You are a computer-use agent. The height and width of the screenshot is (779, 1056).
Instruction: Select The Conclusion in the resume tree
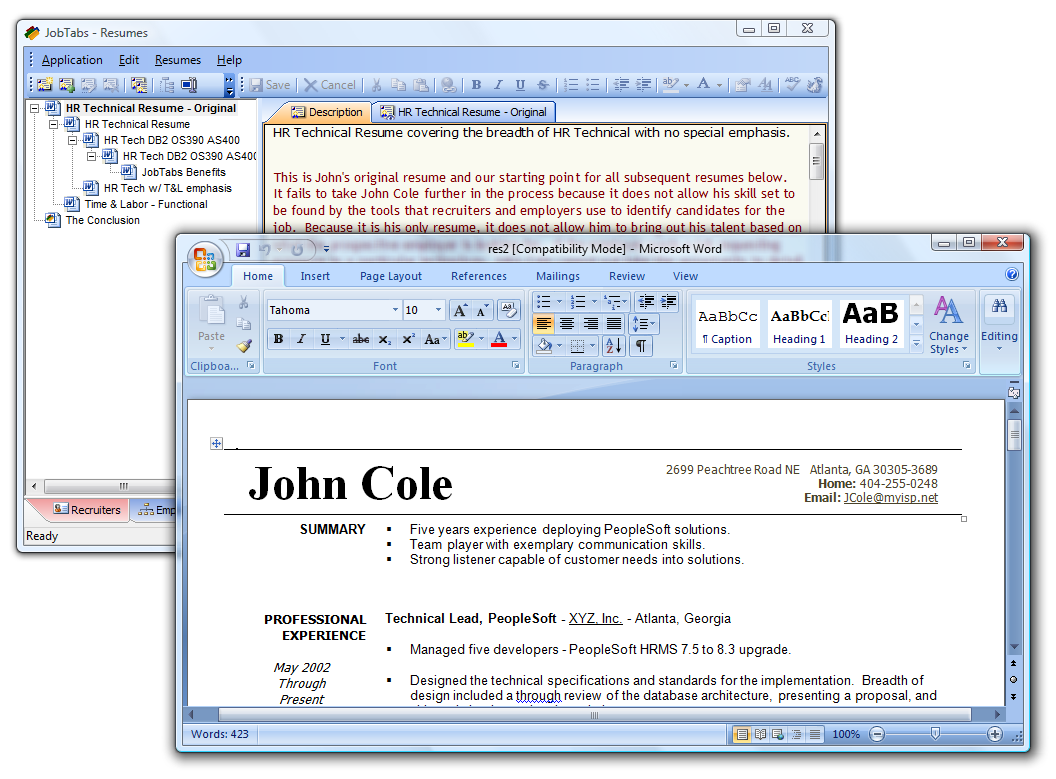pos(102,220)
